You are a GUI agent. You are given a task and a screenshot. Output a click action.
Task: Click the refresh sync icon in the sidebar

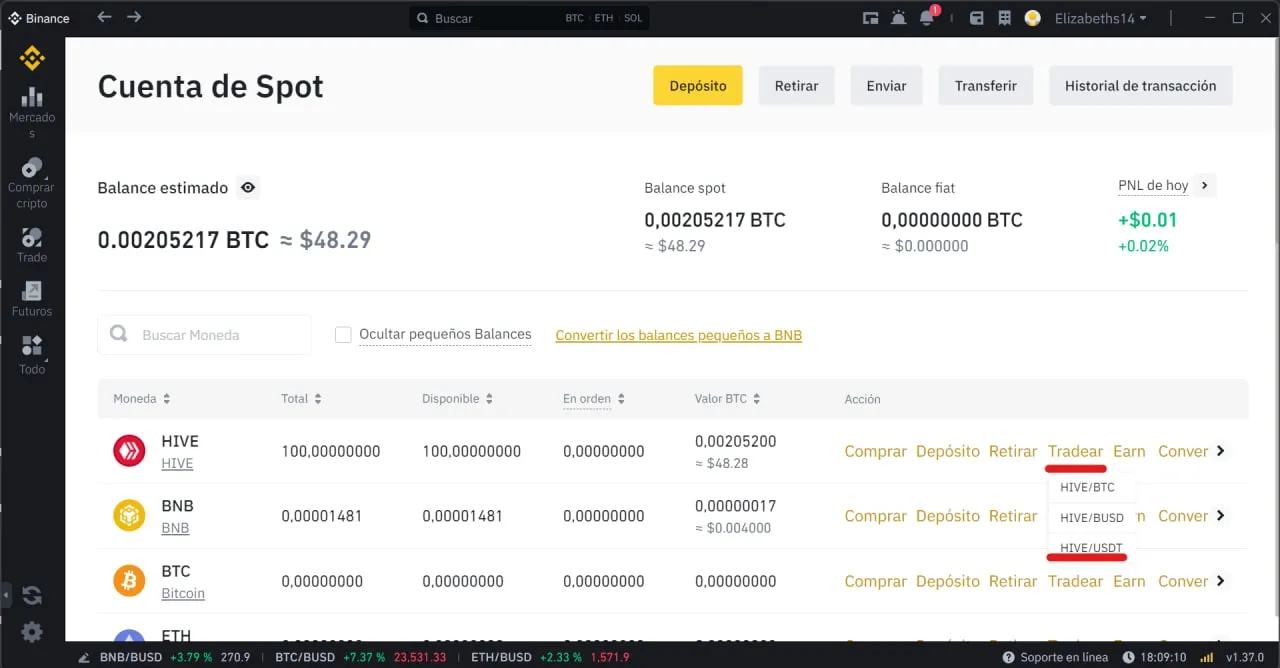tap(32, 595)
